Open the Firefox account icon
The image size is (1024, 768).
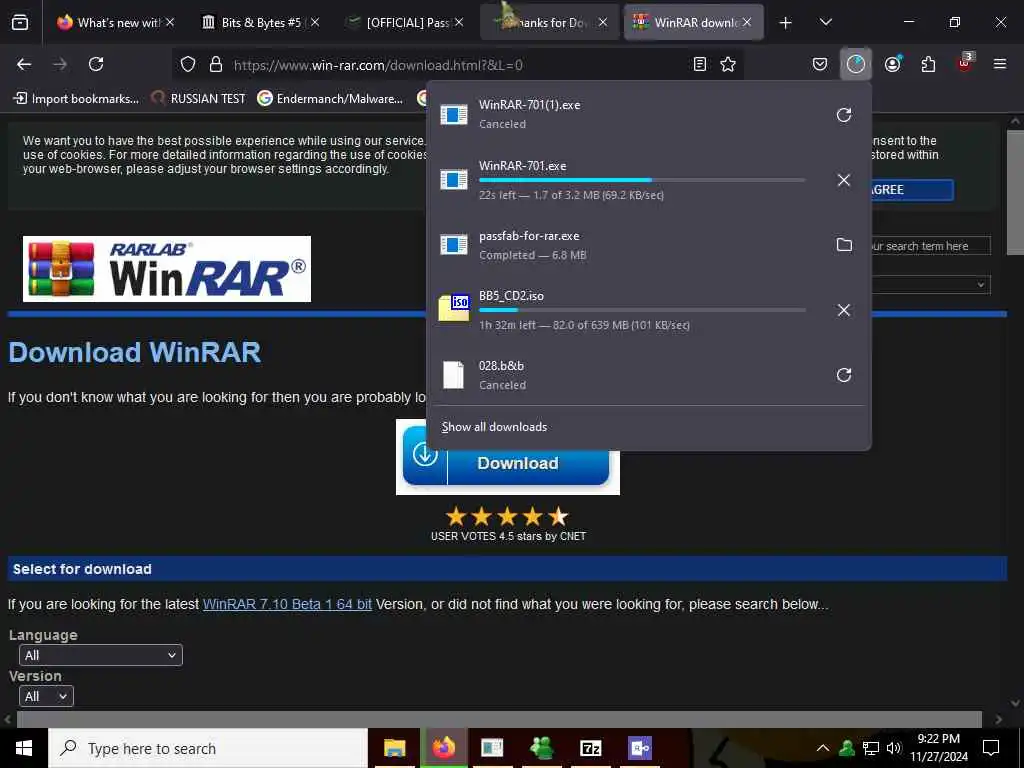click(x=892, y=64)
